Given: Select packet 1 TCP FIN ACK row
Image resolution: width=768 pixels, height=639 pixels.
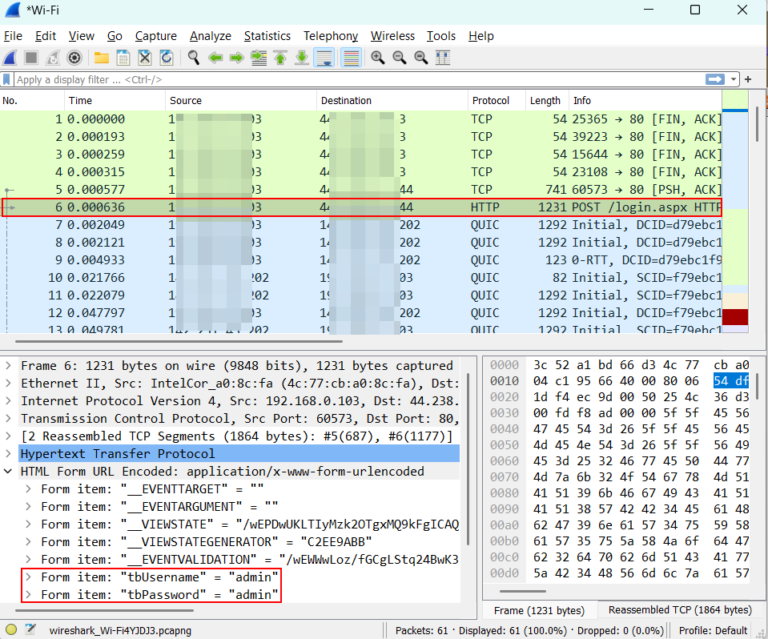Looking at the screenshot, I should pyautogui.click(x=361, y=119).
